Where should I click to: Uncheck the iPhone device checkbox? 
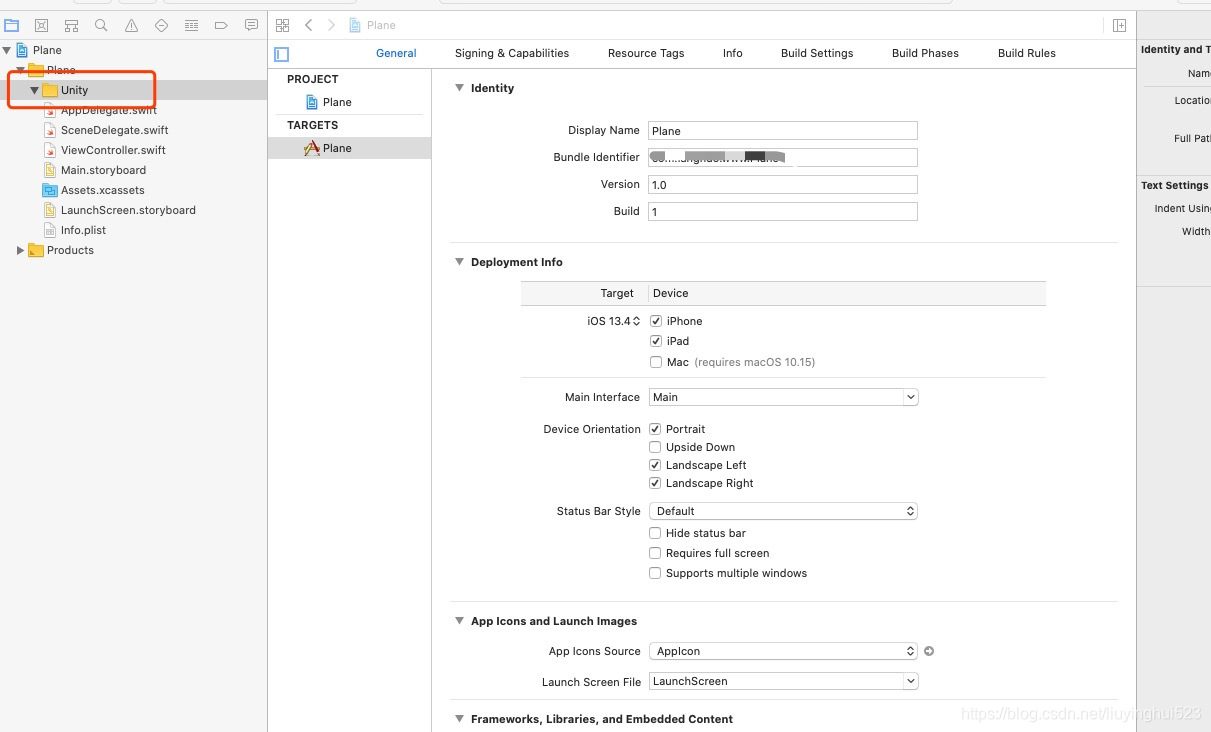tap(656, 321)
